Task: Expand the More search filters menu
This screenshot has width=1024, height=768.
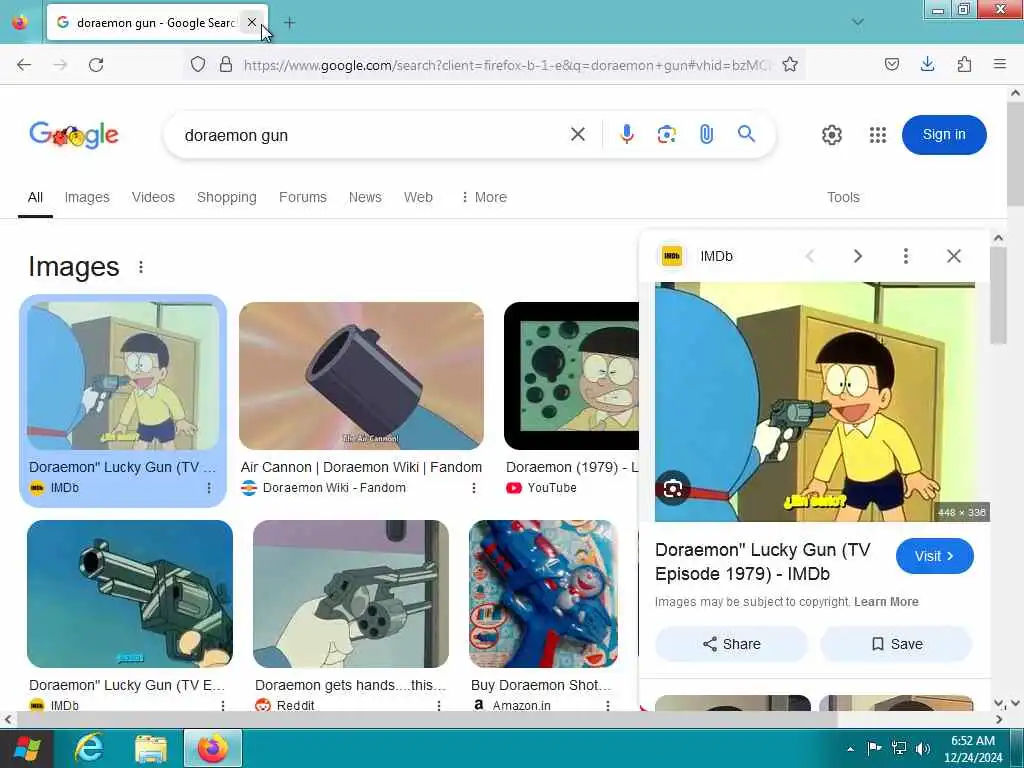Action: coord(484,197)
